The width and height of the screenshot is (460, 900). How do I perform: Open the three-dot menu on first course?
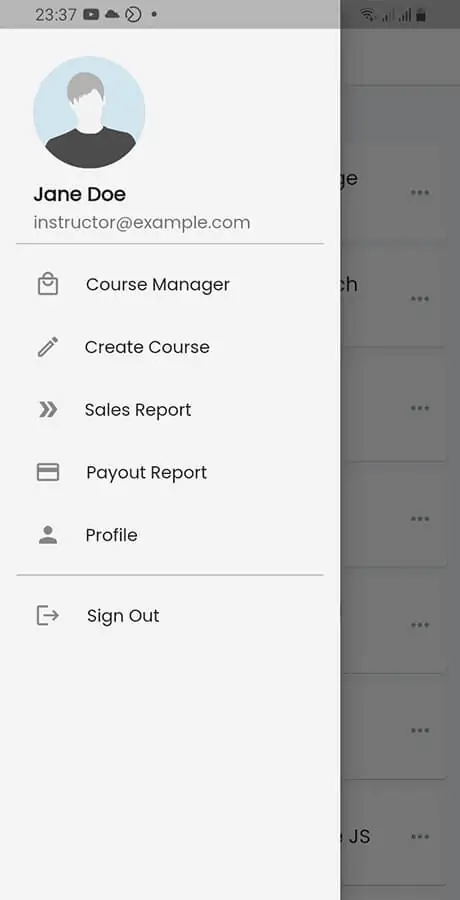click(420, 193)
